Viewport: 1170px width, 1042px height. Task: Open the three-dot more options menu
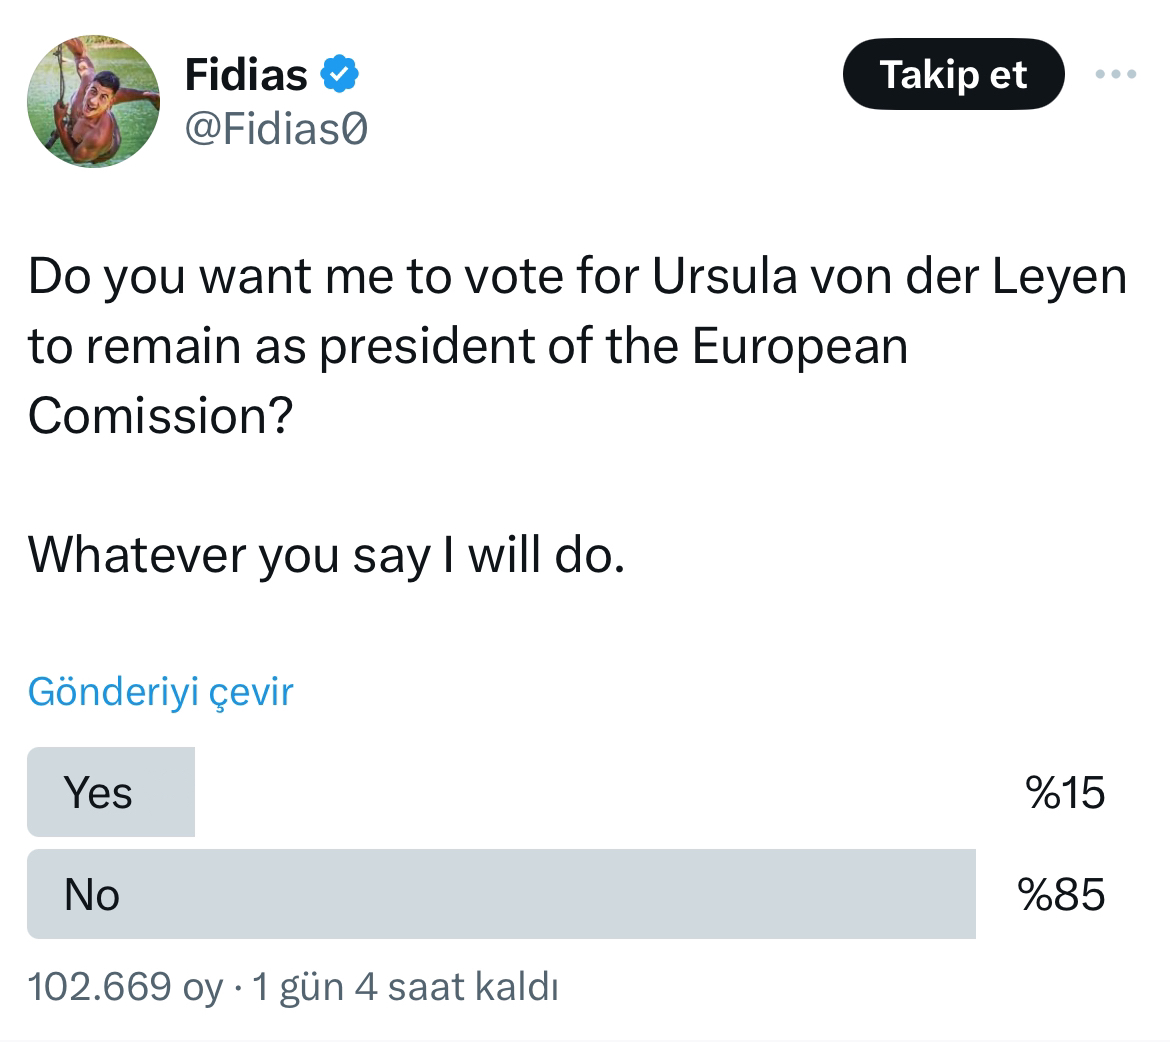1115,74
